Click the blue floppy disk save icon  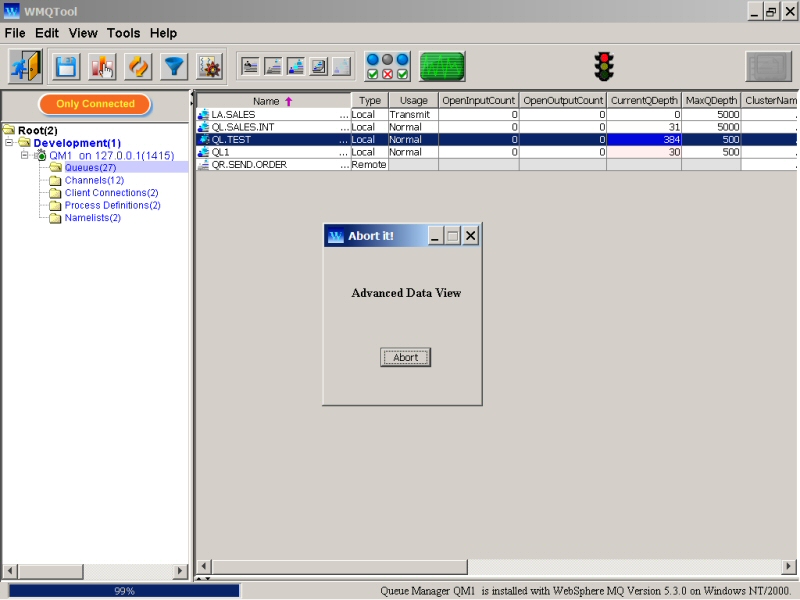(x=66, y=67)
